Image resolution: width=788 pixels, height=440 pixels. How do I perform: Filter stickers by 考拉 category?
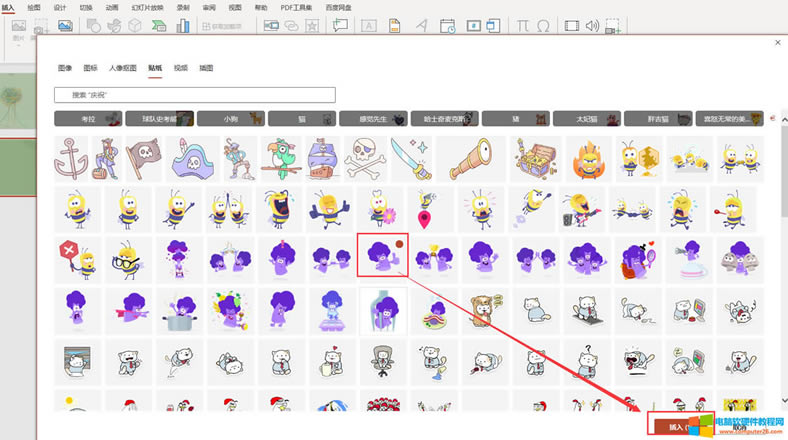point(88,119)
